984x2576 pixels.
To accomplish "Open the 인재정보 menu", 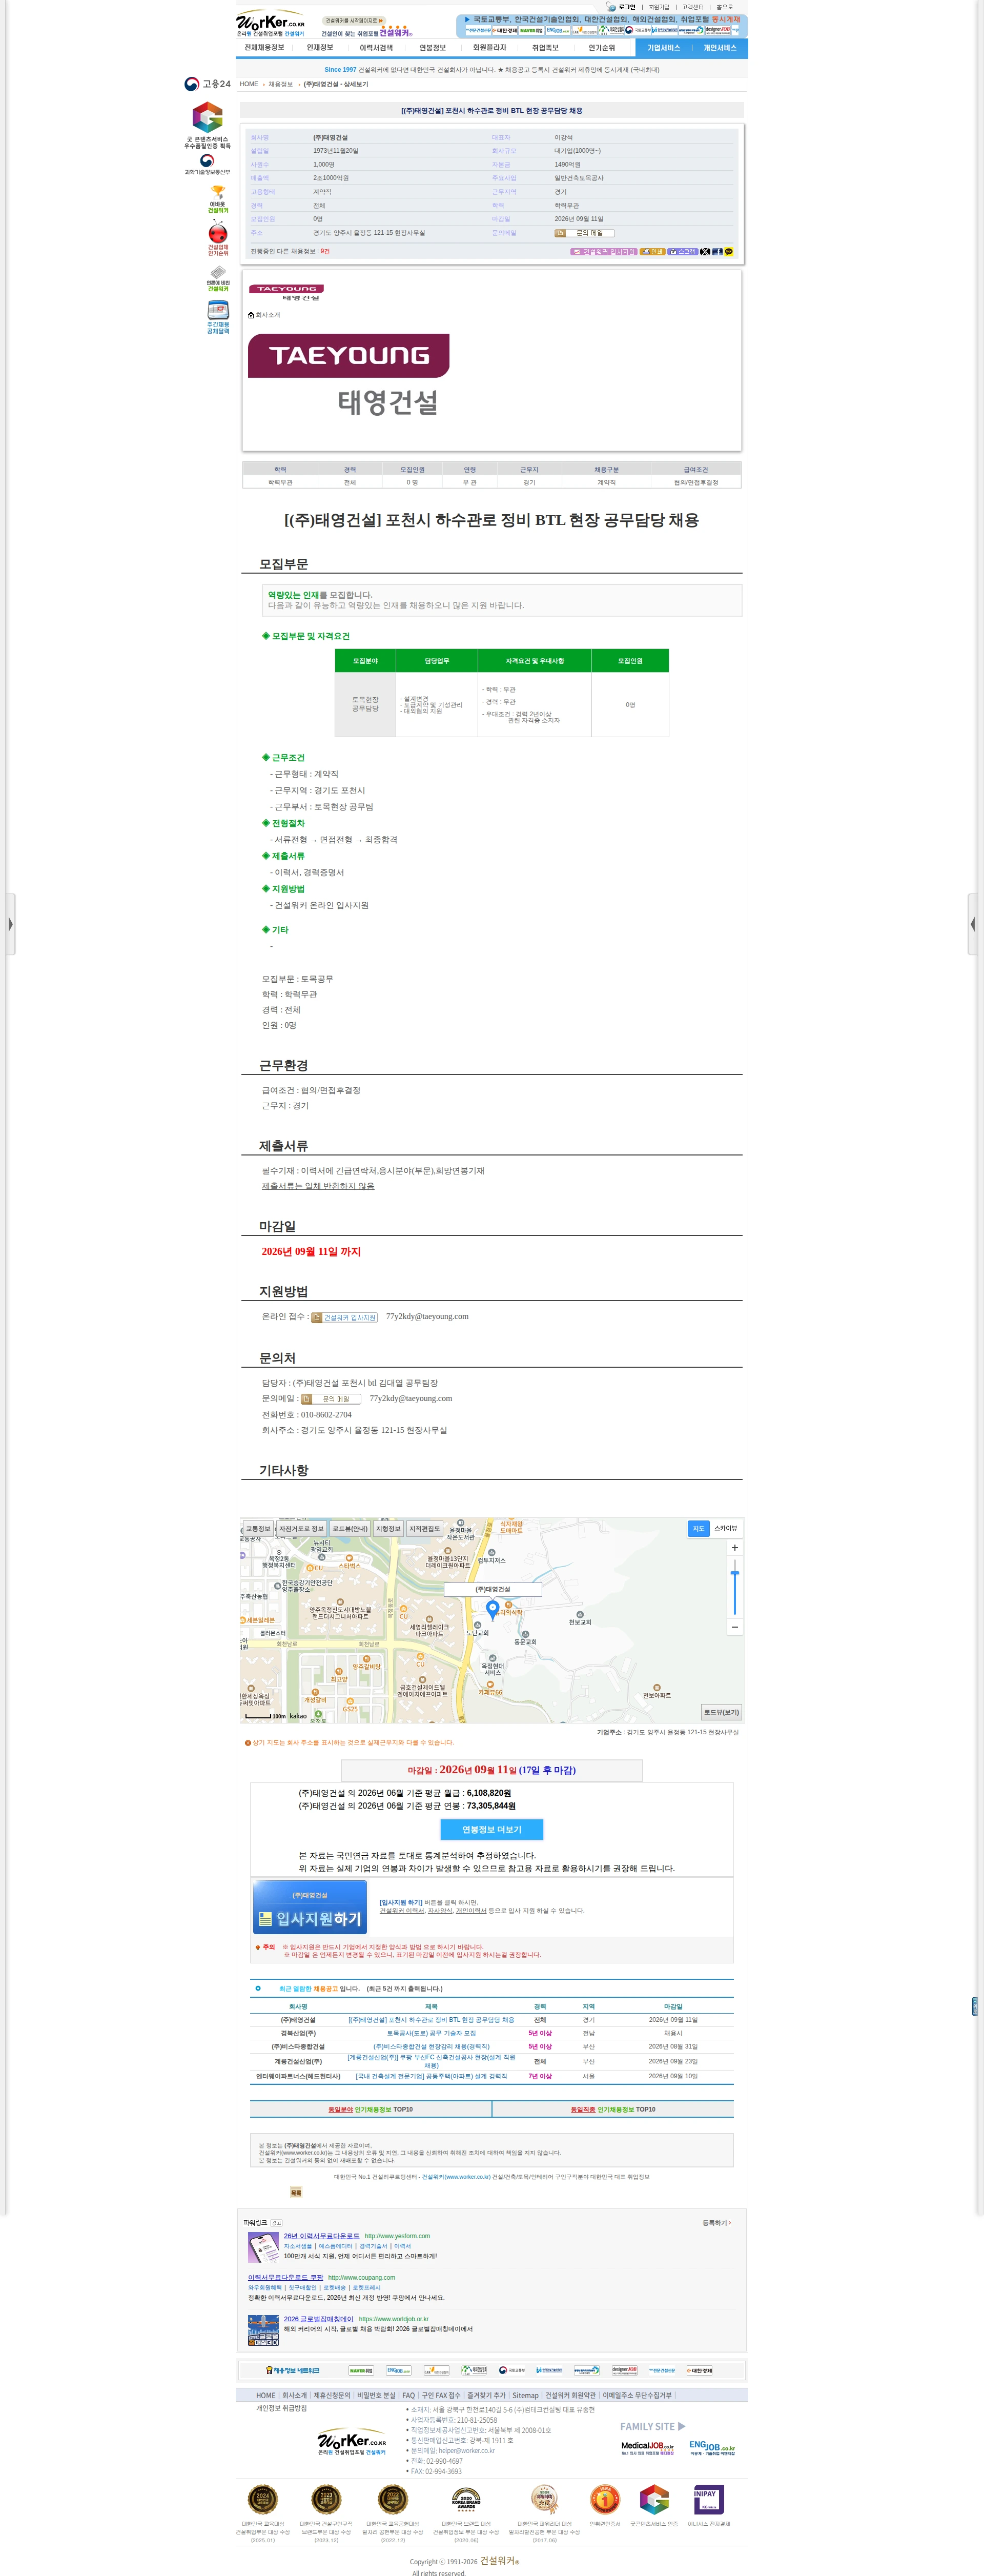I will [320, 47].
